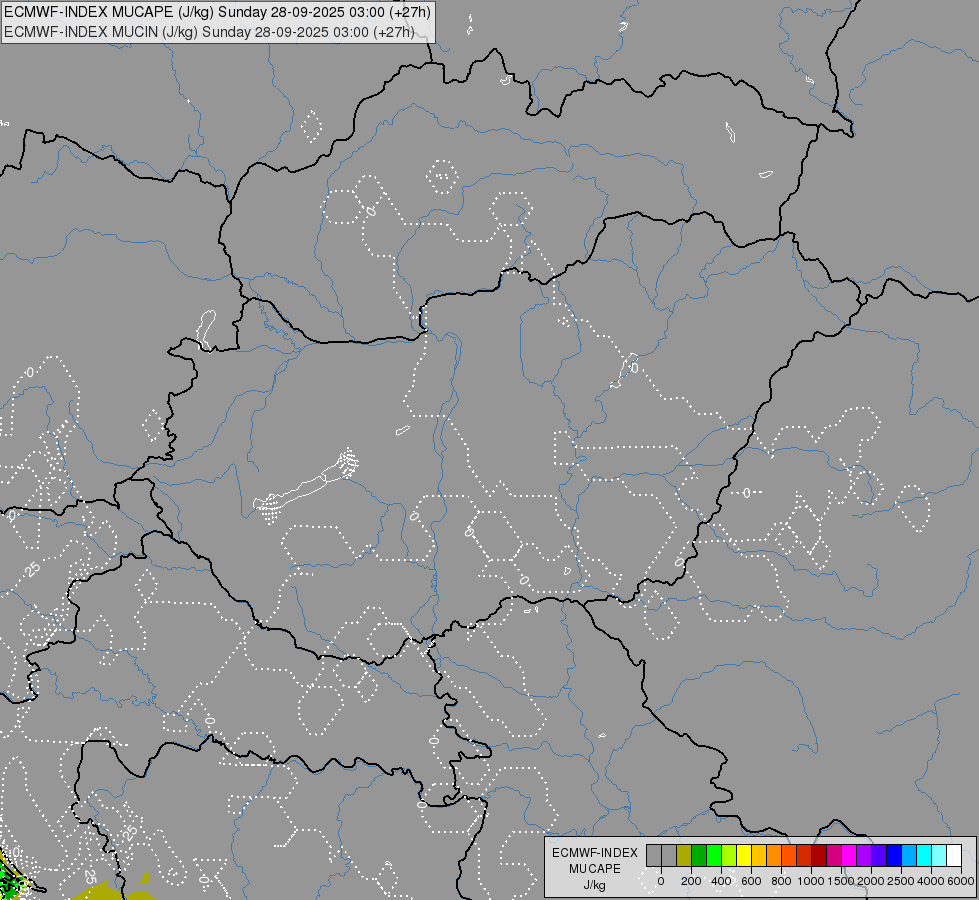Click the legend value 2500
The width and height of the screenshot is (979, 900).
click(x=901, y=881)
